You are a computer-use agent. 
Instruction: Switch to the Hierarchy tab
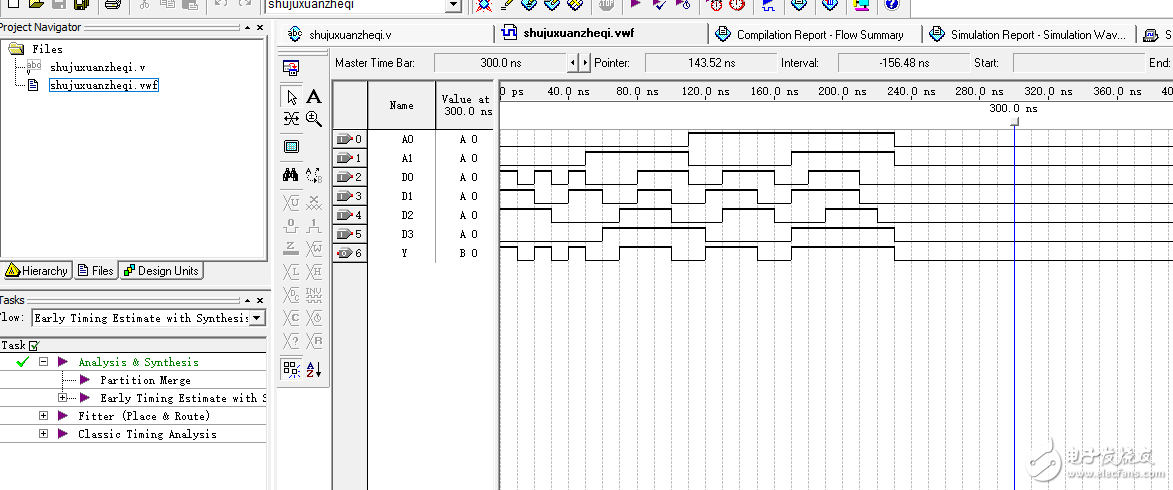(38, 271)
